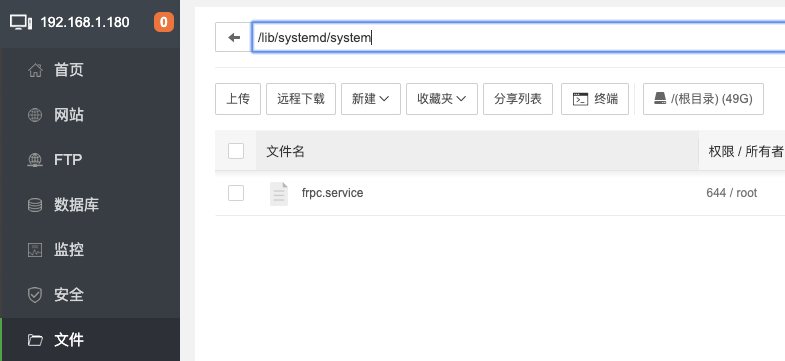Click the monitor chart icon for 监控

tap(35, 250)
